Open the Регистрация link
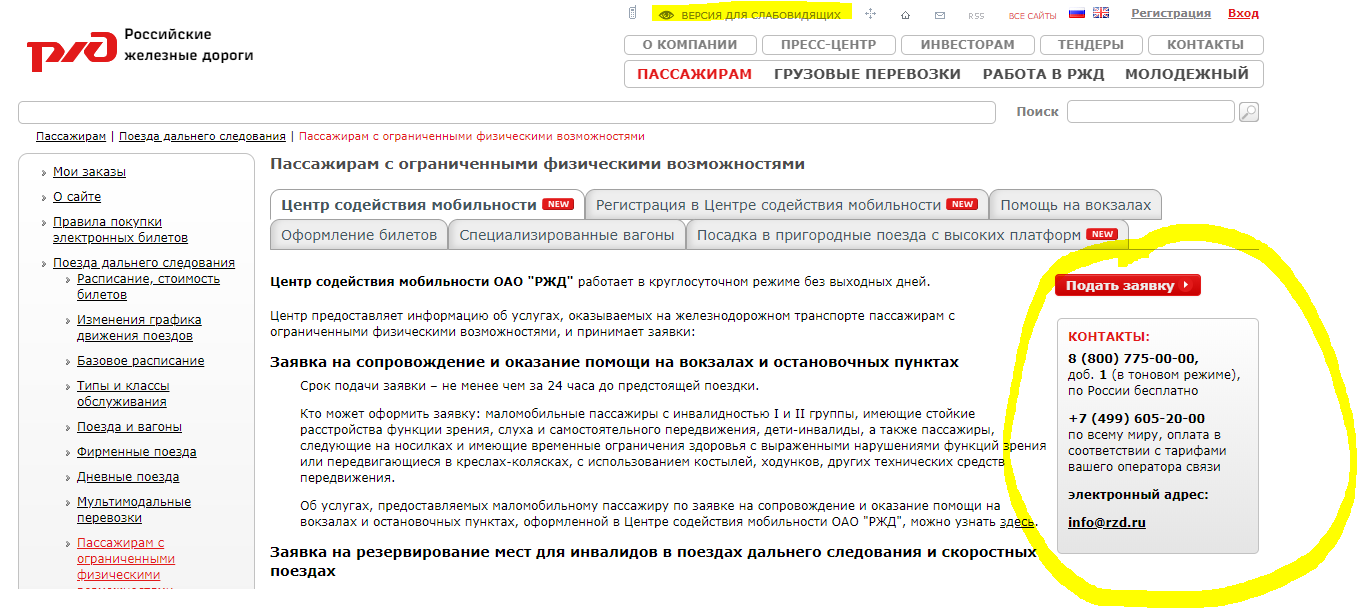Image resolution: width=1357 pixels, height=608 pixels. [1171, 14]
